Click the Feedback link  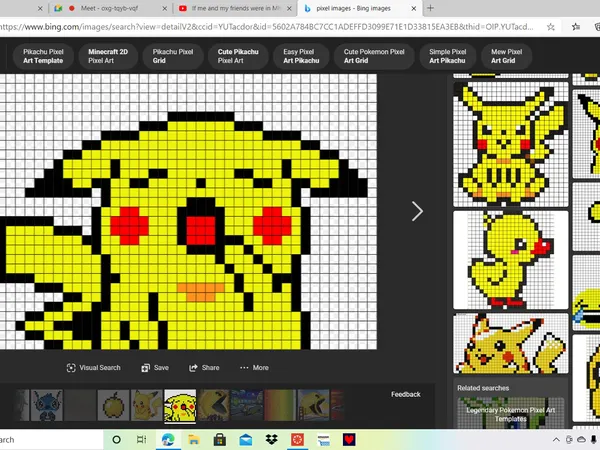(406, 394)
